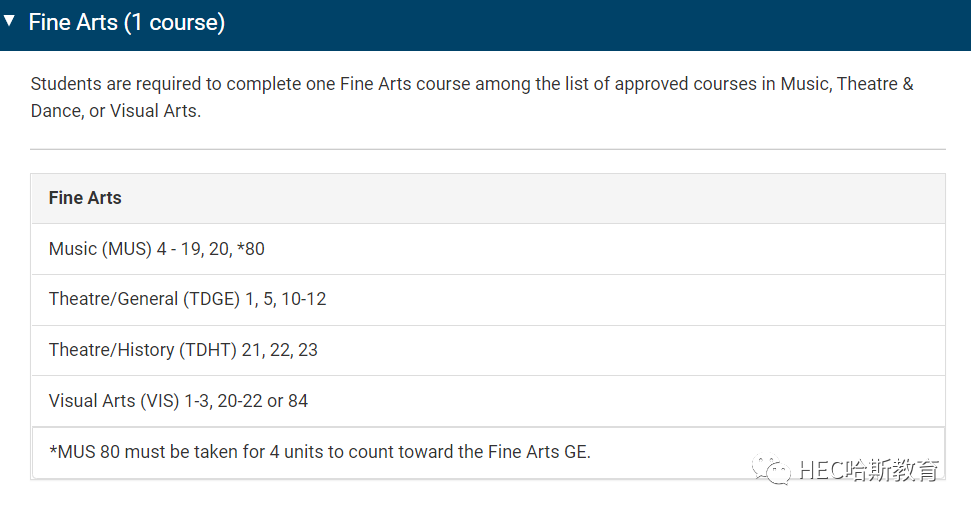The height and width of the screenshot is (513, 971).
Task: Select the Visual Arts (VIS) row
Action: (488, 401)
